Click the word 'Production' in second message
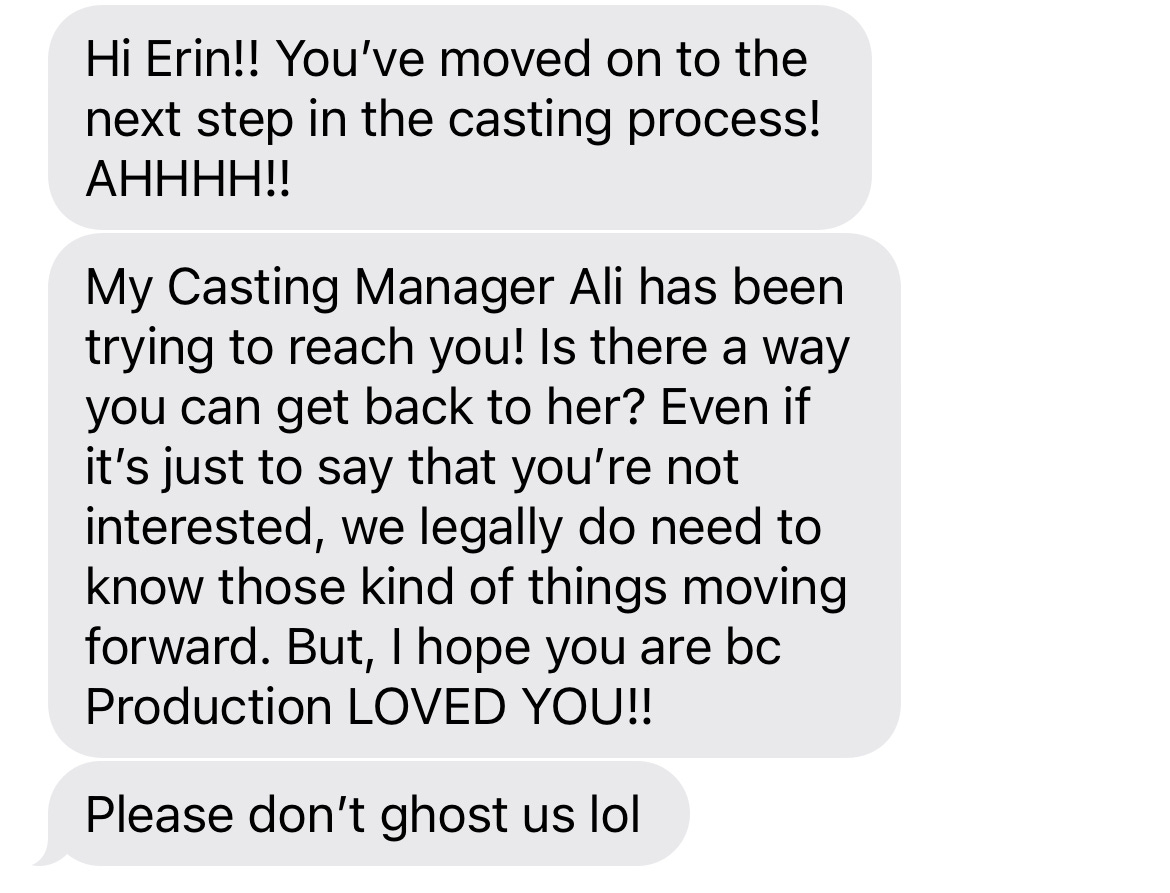1170x893 pixels. point(209,706)
